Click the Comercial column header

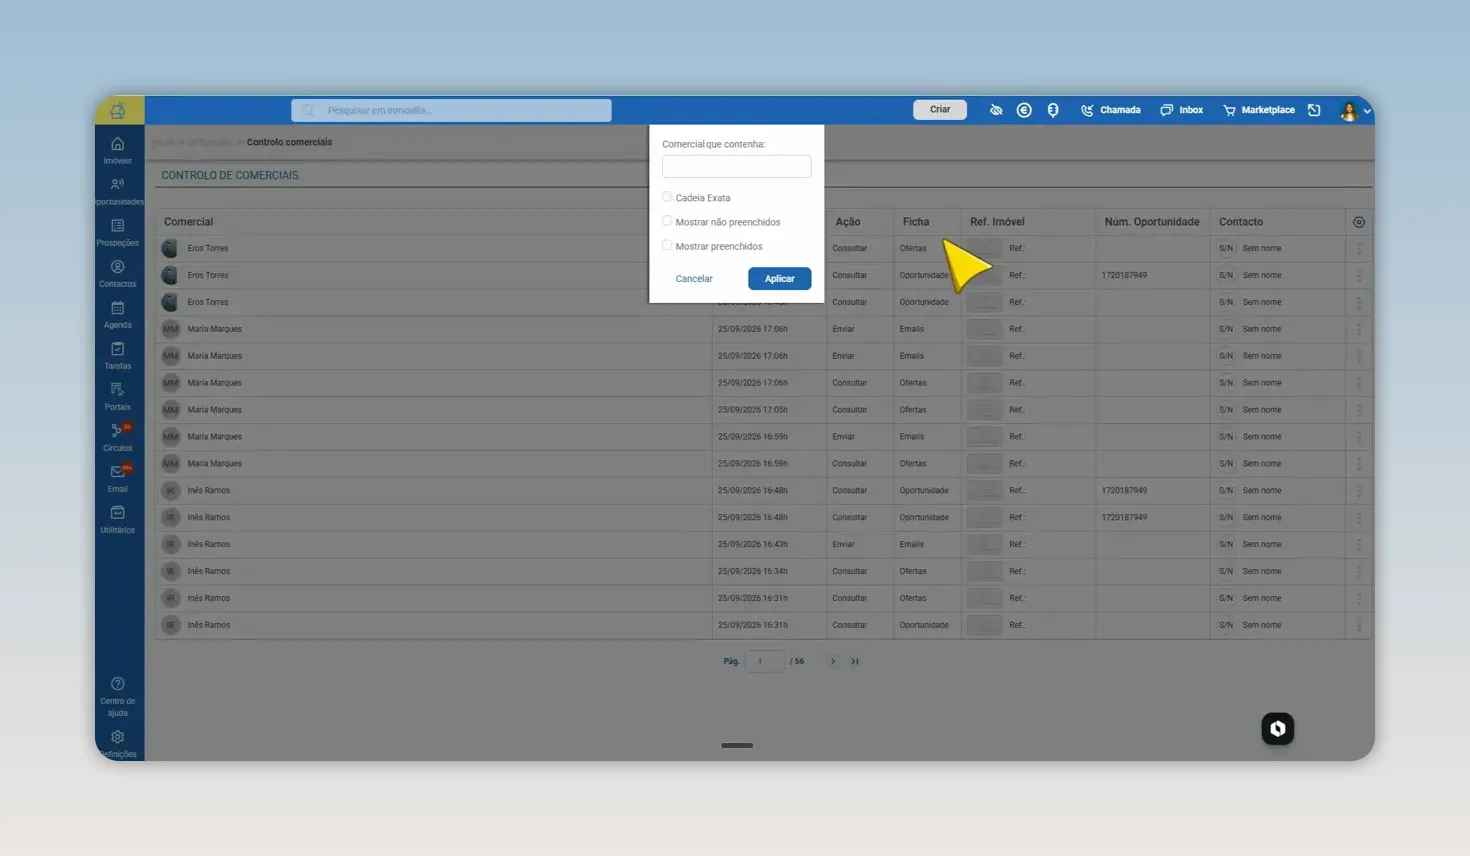click(x=188, y=222)
